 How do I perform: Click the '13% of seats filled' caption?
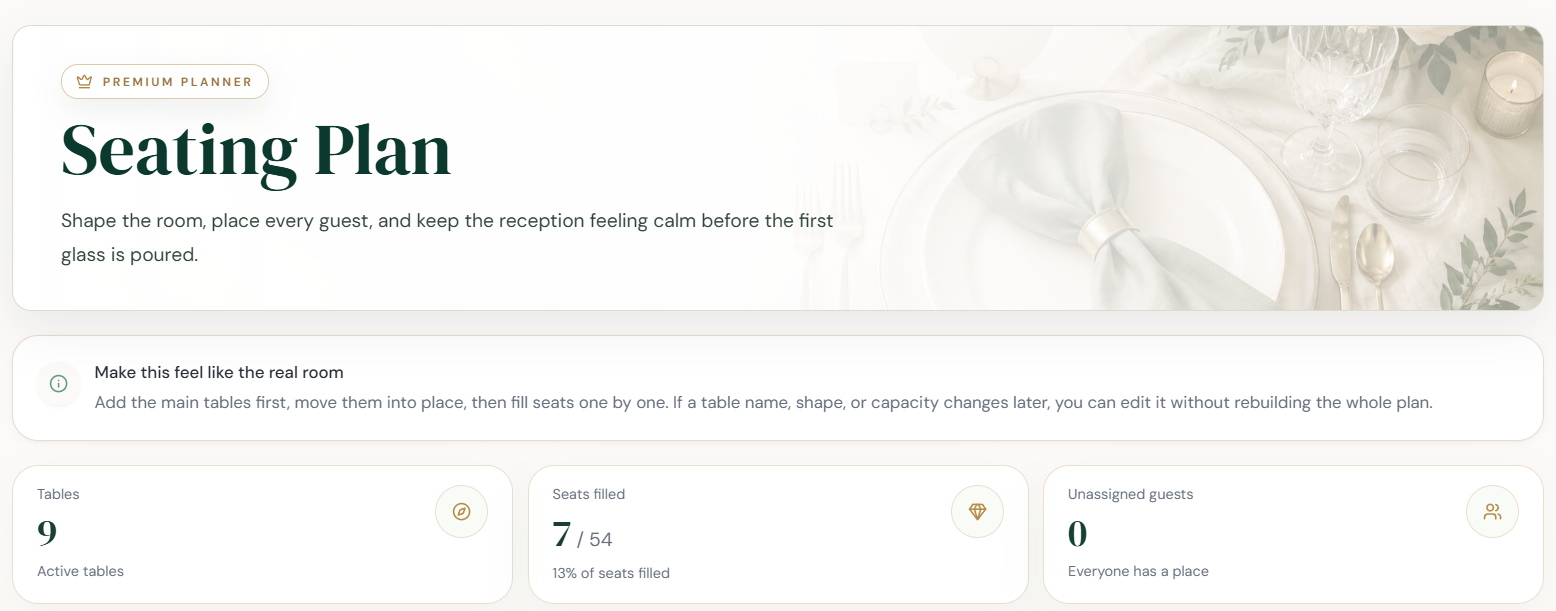(611, 573)
